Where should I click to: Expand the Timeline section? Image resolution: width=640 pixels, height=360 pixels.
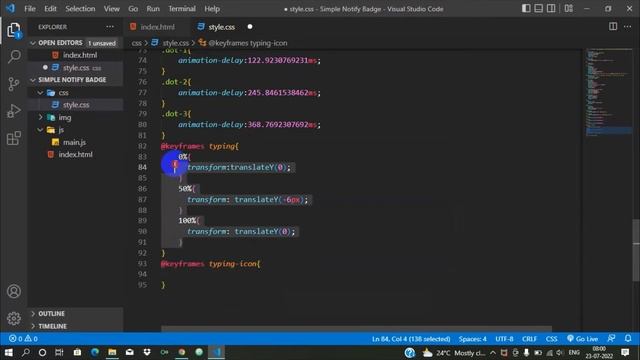(x=75, y=326)
